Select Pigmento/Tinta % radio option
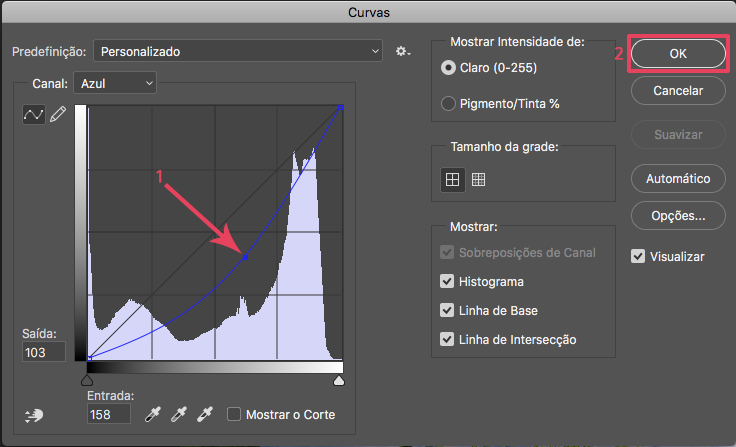 [448, 104]
